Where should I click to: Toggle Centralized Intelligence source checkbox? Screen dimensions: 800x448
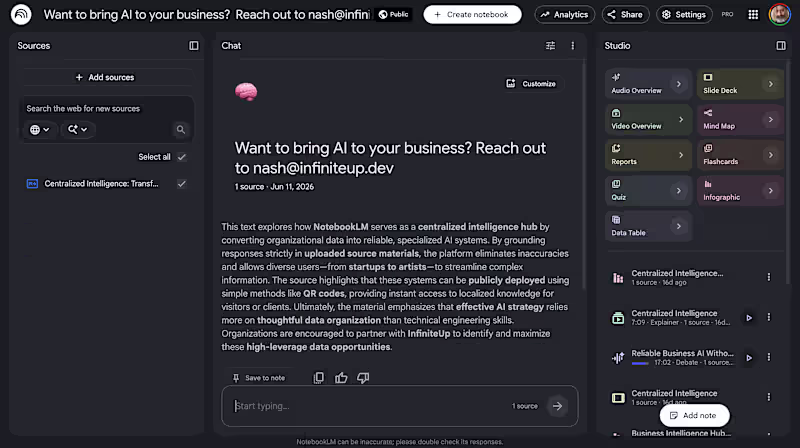(x=182, y=184)
